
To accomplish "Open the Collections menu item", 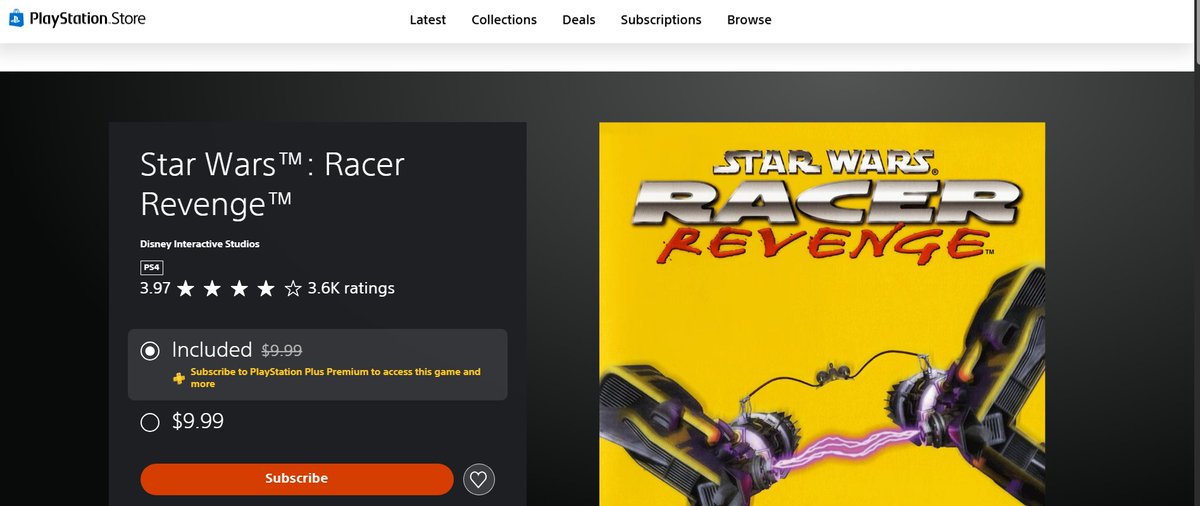I will point(504,20).
